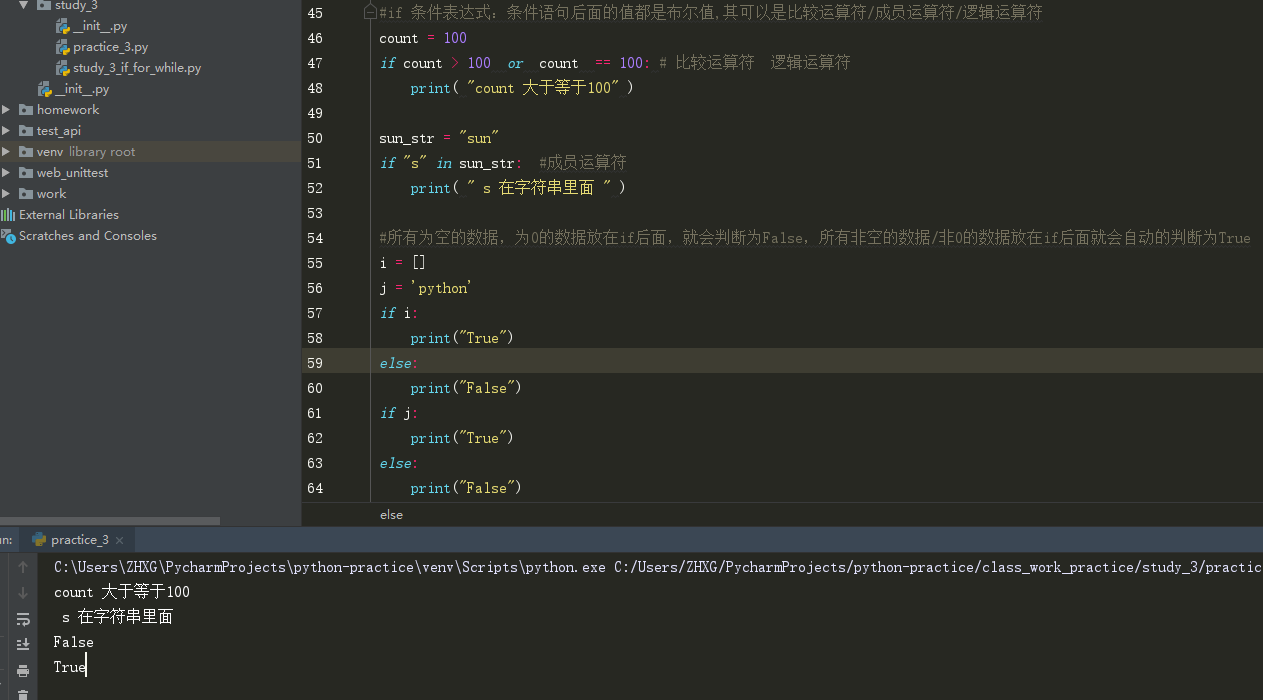The image size is (1263, 700).
Task: Click the down arrow in Run panel
Action: pos(22,593)
